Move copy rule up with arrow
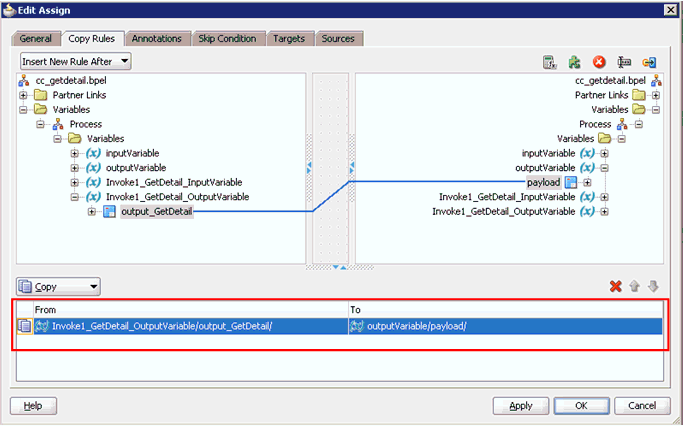 click(635, 286)
